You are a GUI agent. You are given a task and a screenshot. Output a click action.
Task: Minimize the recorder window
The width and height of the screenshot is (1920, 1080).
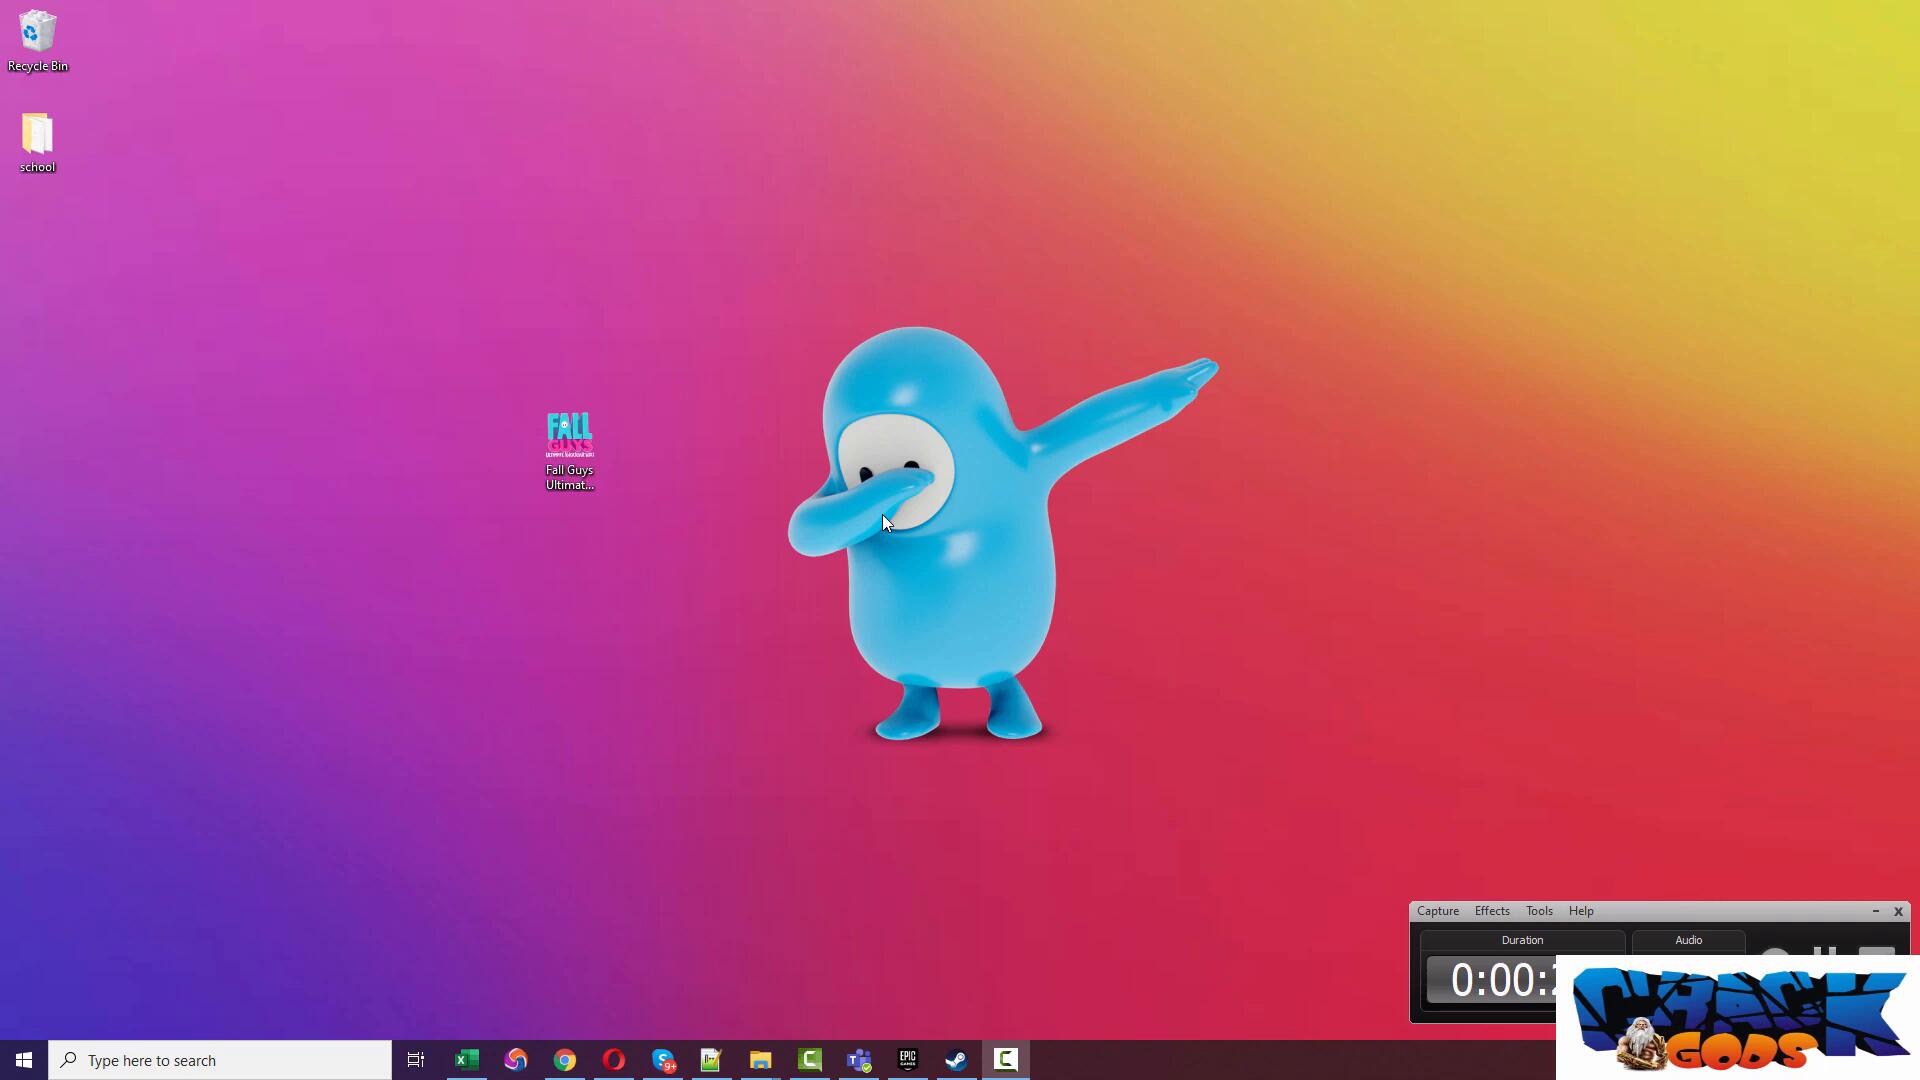[1875, 911]
